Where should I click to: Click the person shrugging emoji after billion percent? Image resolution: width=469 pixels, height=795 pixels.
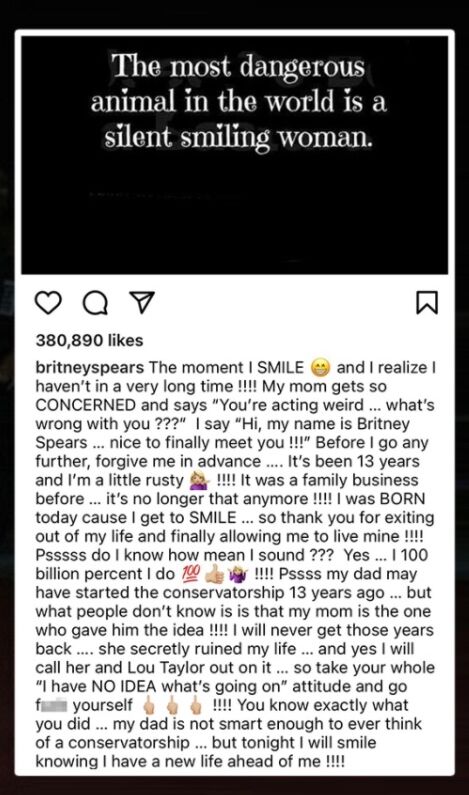(x=238, y=574)
